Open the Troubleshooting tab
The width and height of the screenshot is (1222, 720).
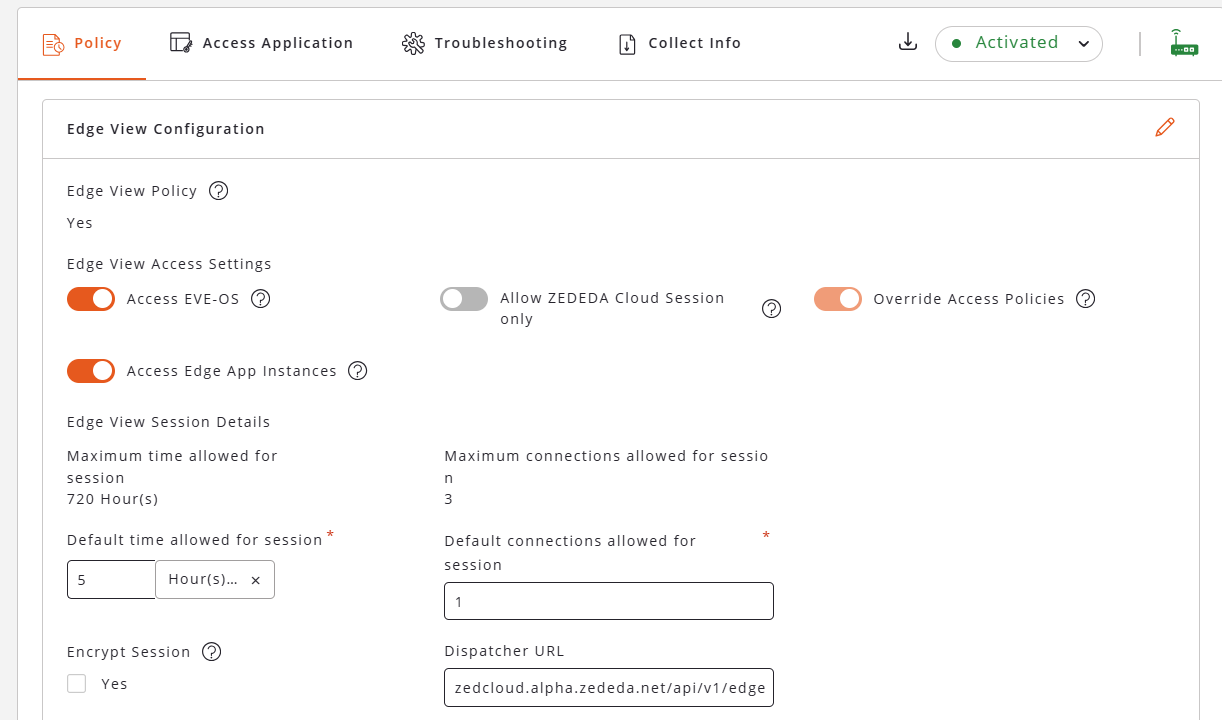pyautogui.click(x=484, y=43)
